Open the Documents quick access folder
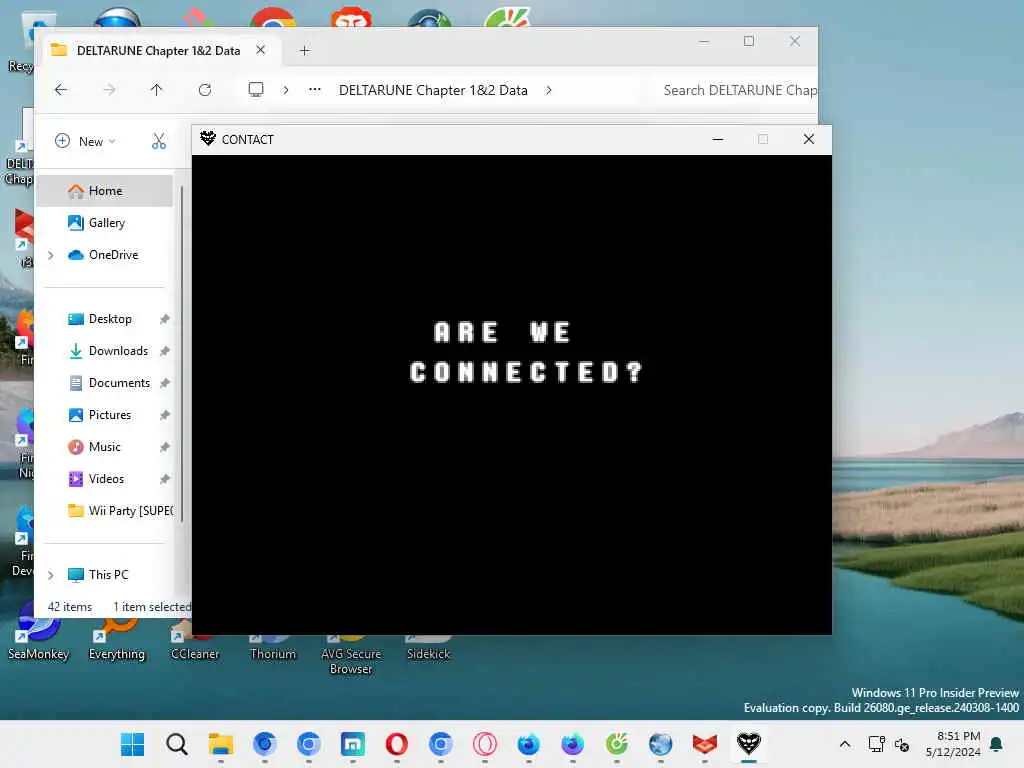The height and width of the screenshot is (768, 1024). [105, 383]
